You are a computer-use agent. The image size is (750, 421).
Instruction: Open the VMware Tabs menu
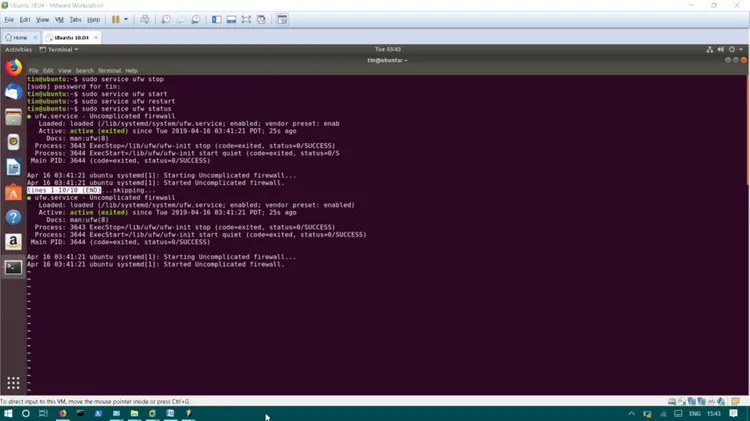76,20
